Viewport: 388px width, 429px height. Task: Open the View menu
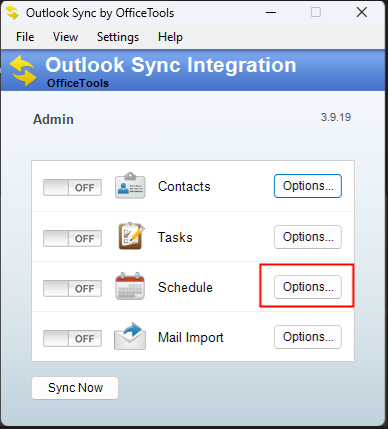[x=65, y=37]
